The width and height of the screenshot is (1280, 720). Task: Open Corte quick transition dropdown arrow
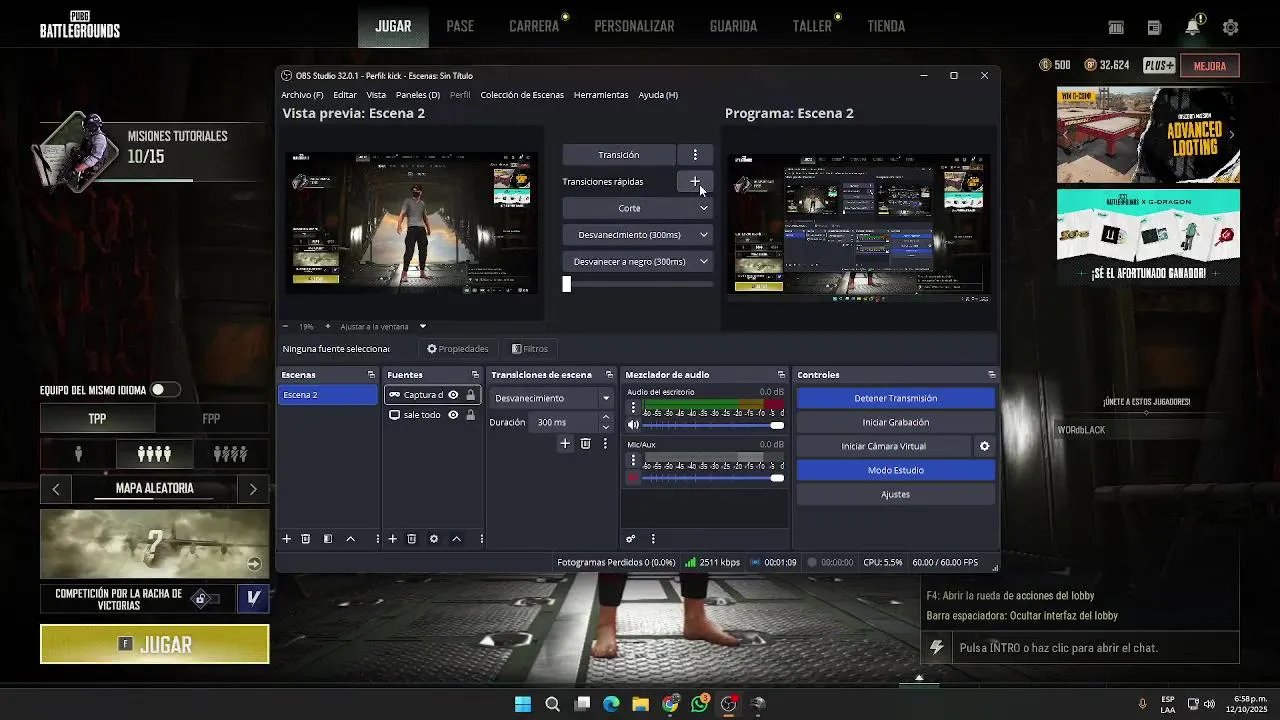(x=704, y=208)
